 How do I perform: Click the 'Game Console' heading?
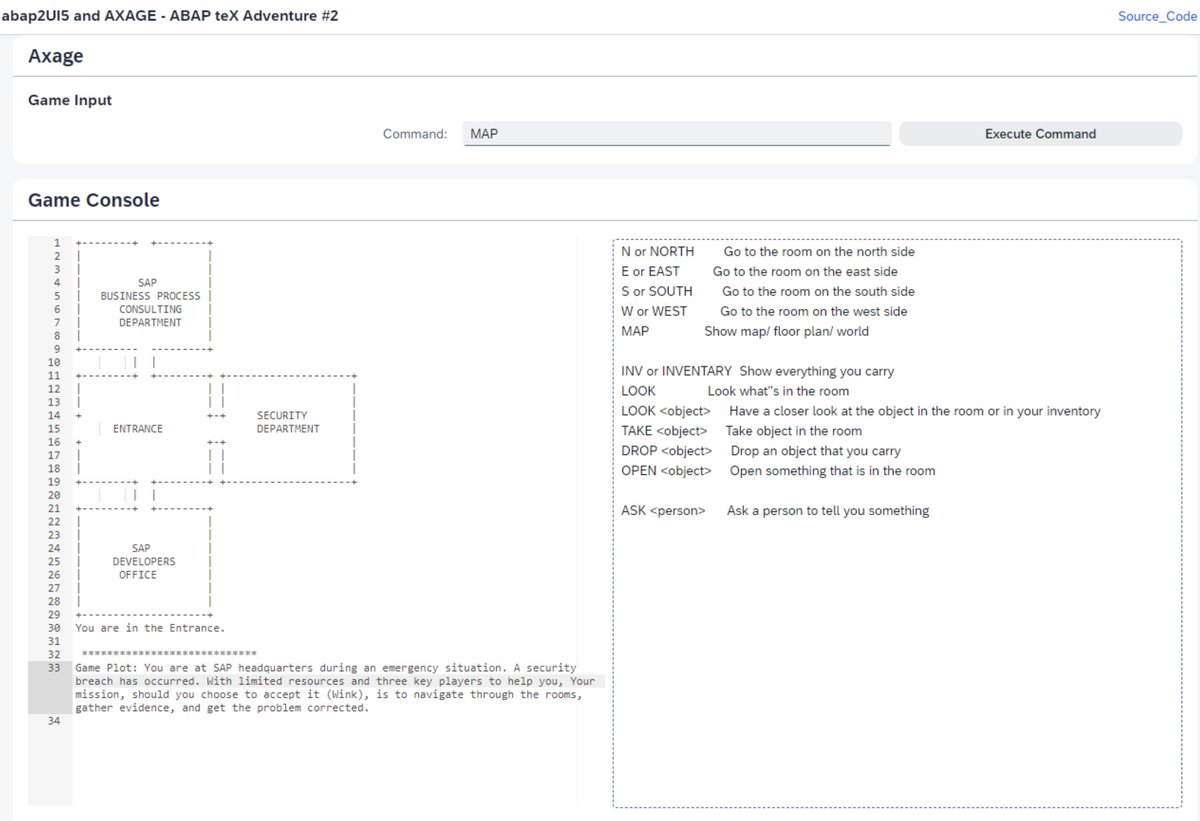pyautogui.click(x=94, y=200)
